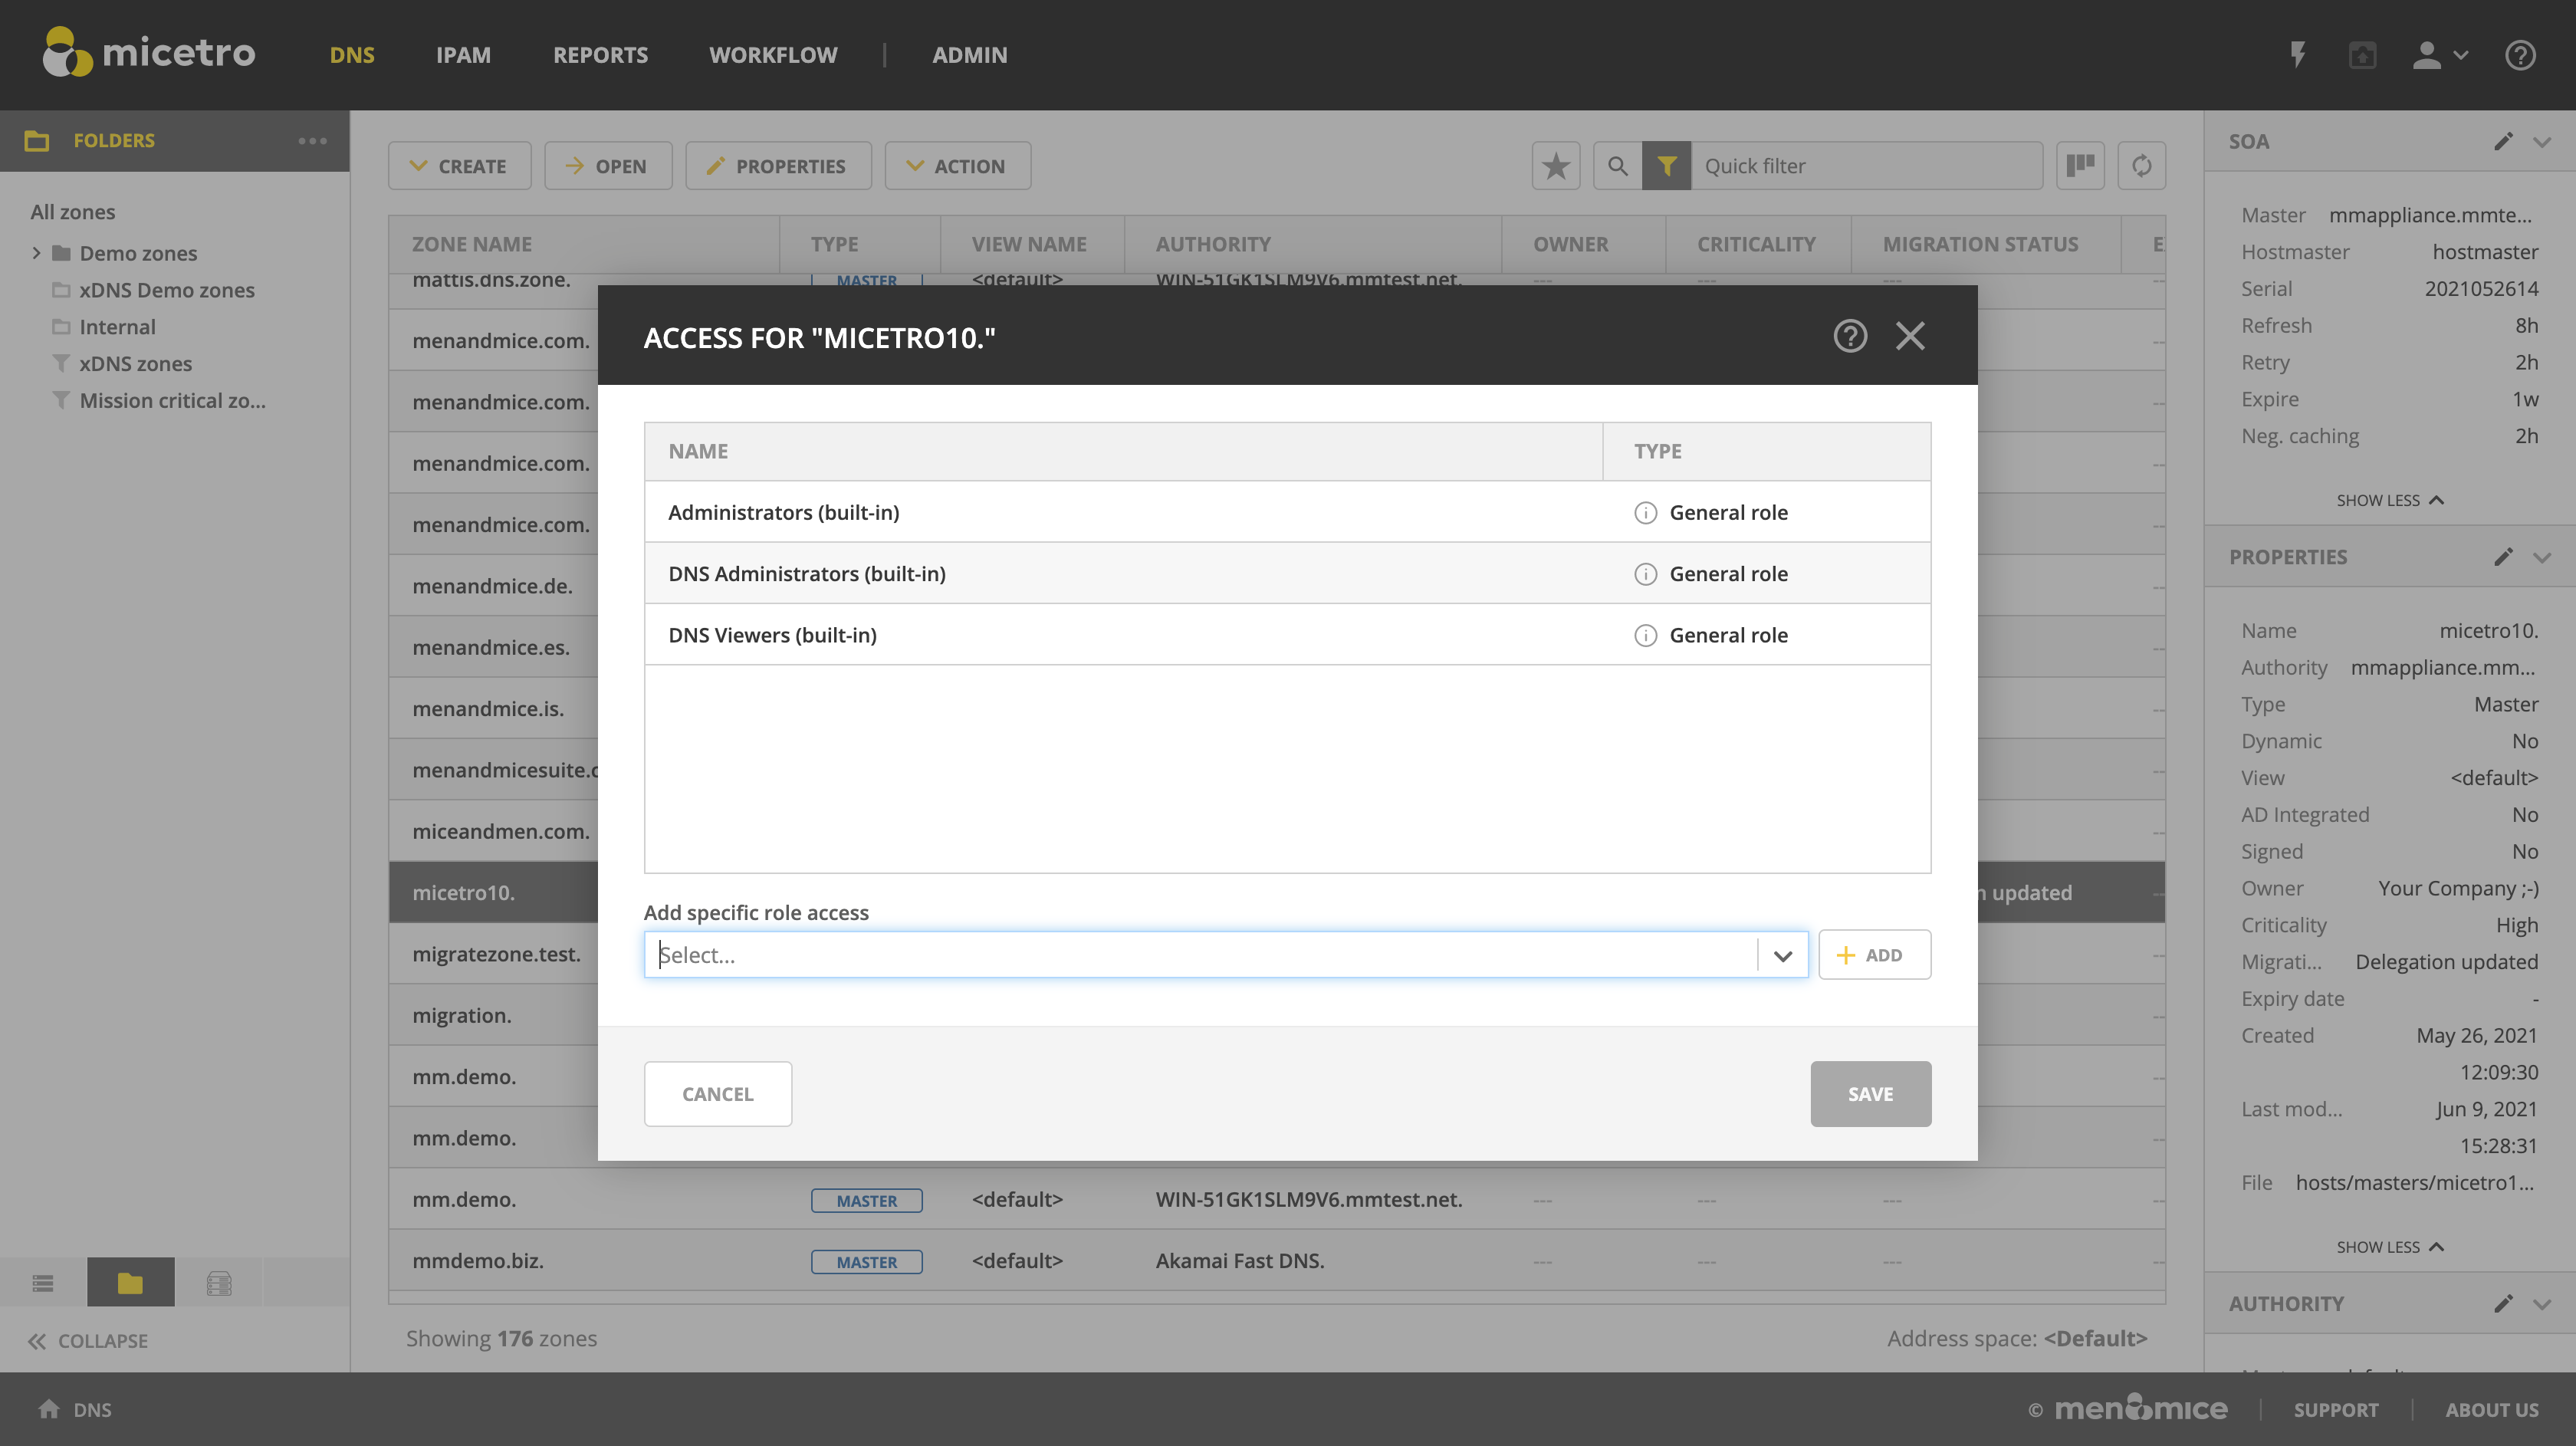The width and height of the screenshot is (2576, 1446).
Task: Click the help icon in the dialog header
Action: 1849,336
